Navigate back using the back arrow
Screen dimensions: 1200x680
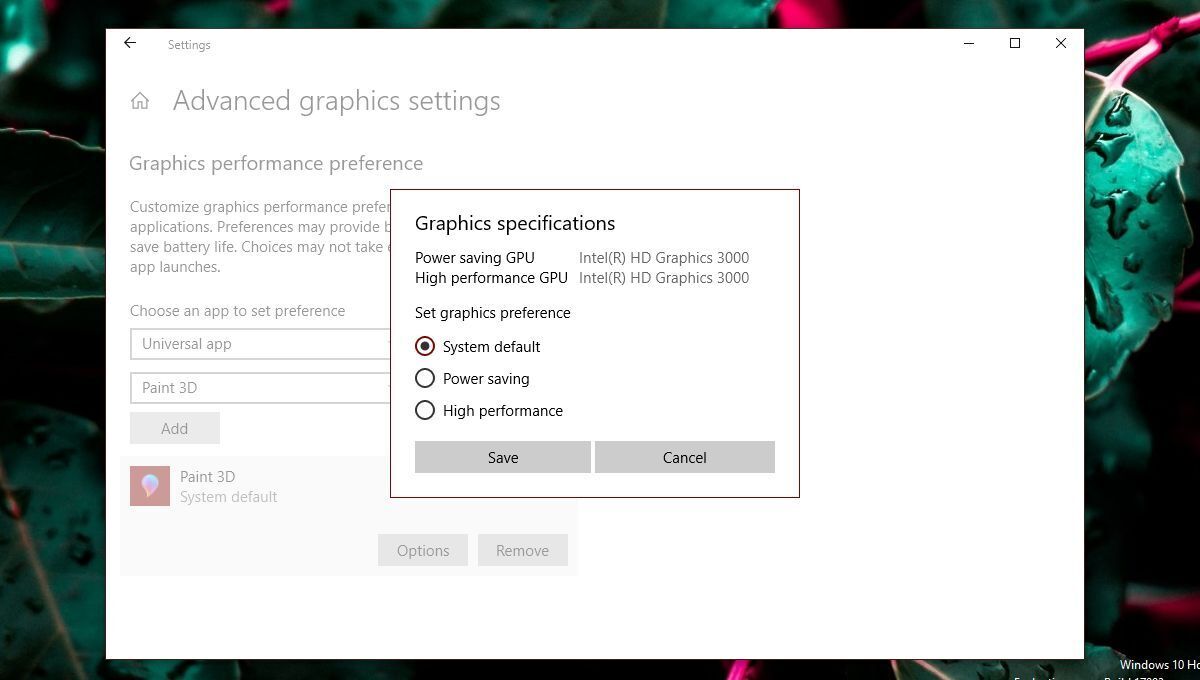(x=129, y=43)
